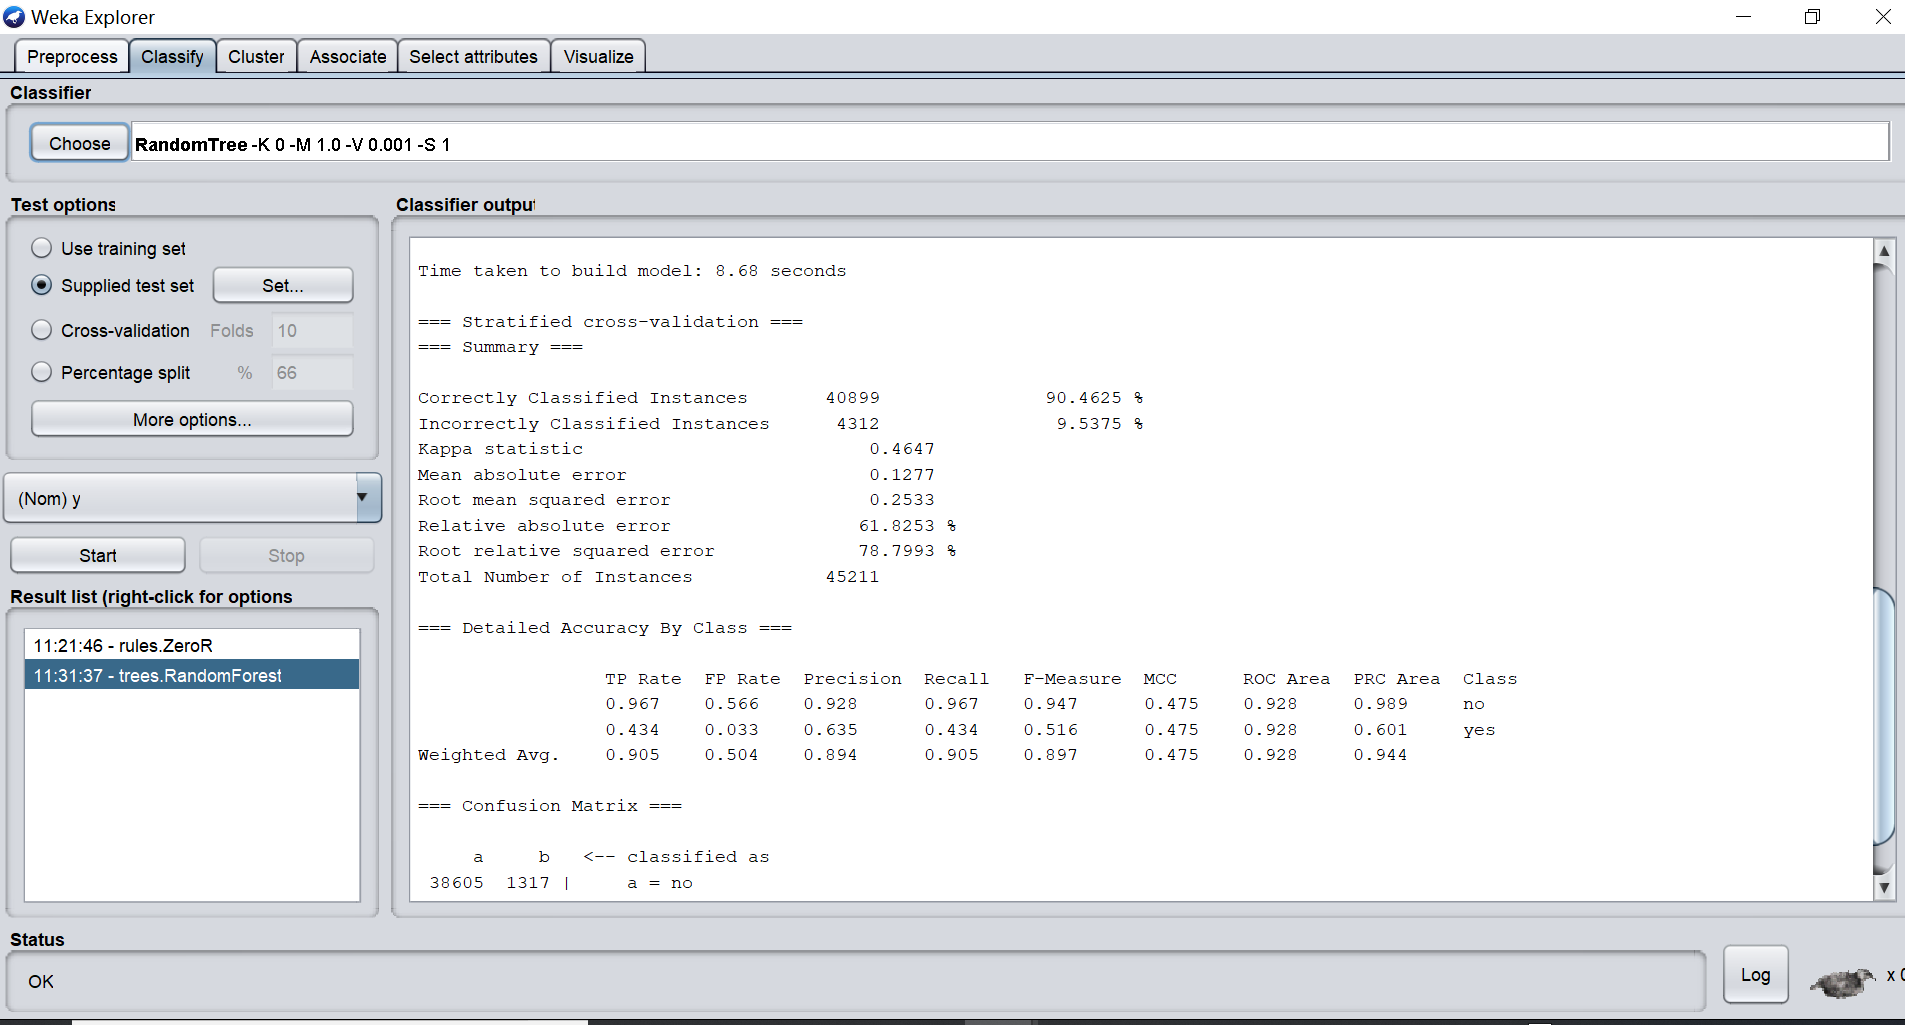This screenshot has height=1025, width=1905.
Task: Close the Weka Explorer window
Action: coord(1882,17)
